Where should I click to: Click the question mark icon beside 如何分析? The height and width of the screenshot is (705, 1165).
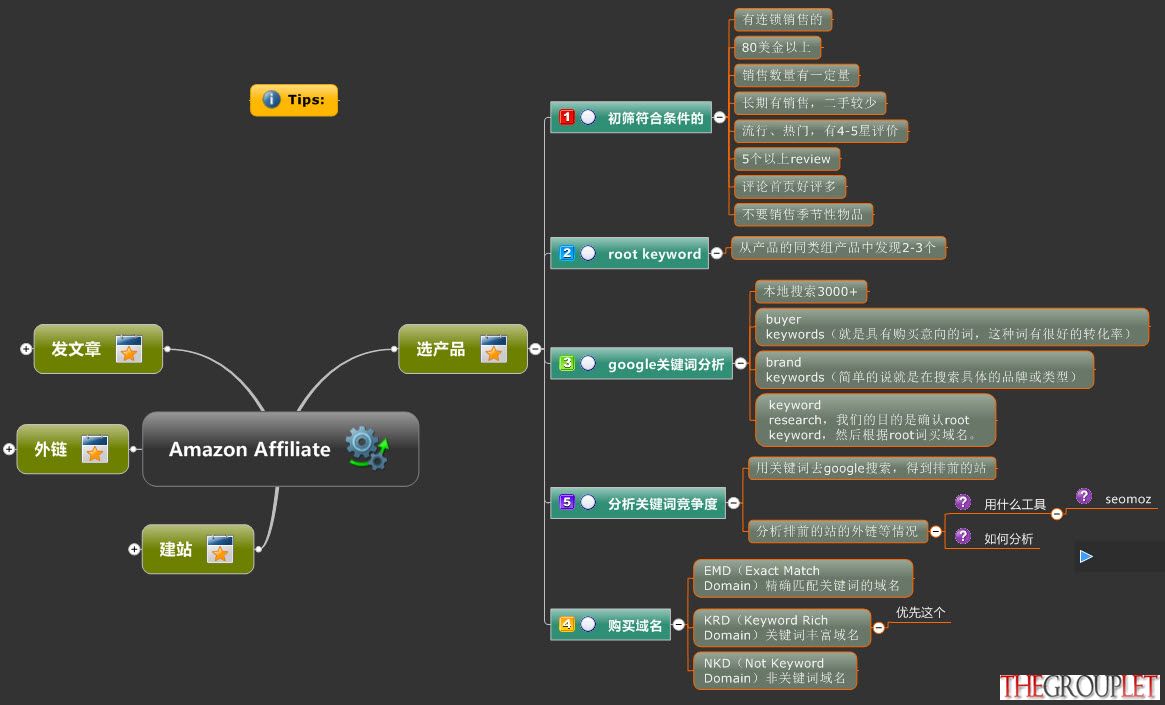click(x=963, y=536)
